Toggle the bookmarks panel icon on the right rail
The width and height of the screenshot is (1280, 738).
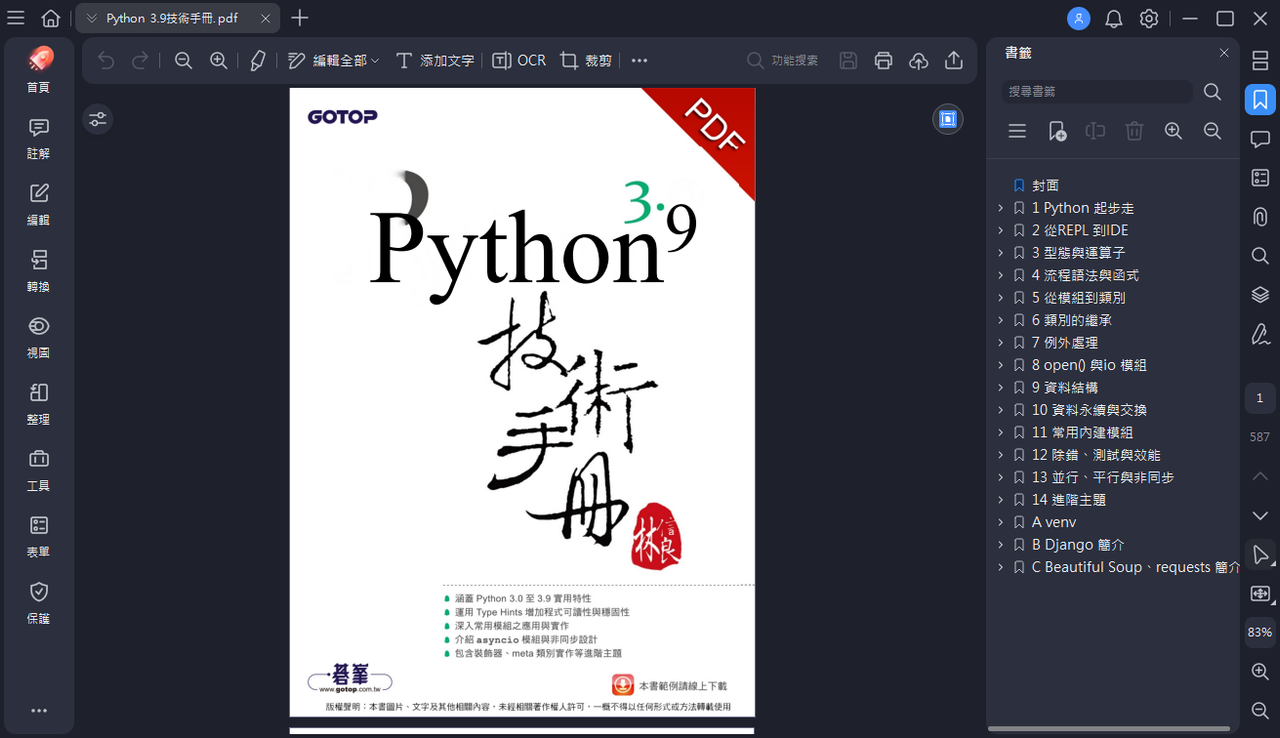pos(1260,99)
